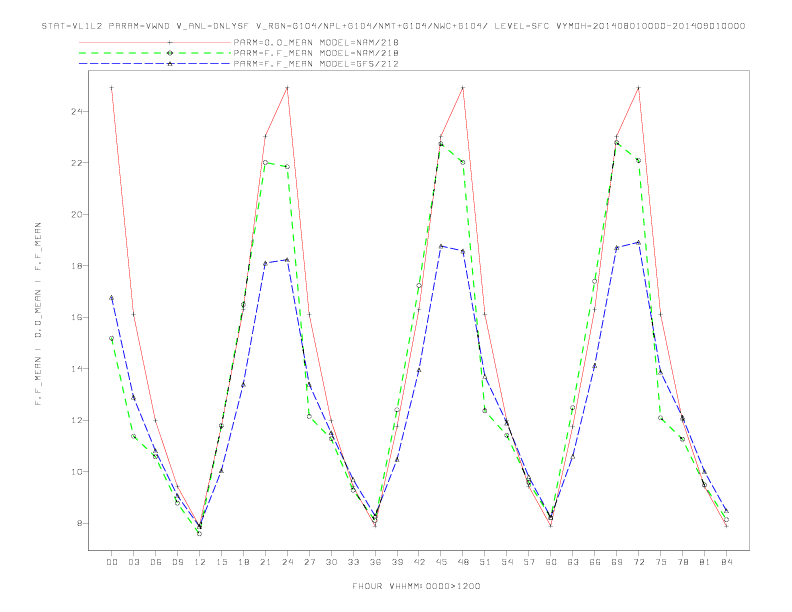Viewport: 792px width, 612px height.
Task: Click x-axis tick label 27
Action: pyautogui.click(x=309, y=562)
